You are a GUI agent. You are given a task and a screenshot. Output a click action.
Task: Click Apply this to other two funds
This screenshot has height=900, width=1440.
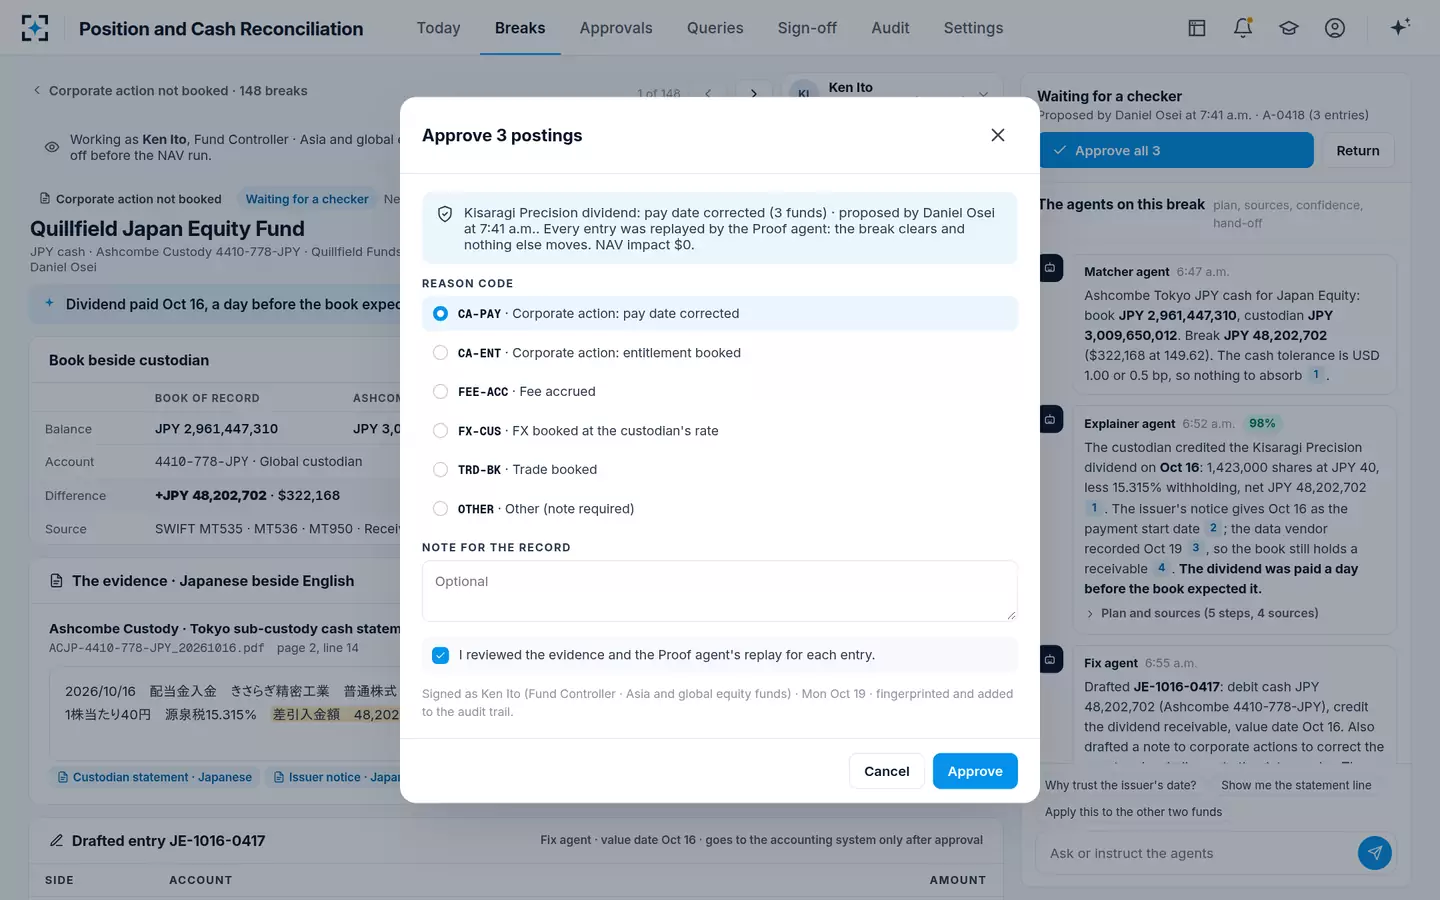click(1133, 812)
